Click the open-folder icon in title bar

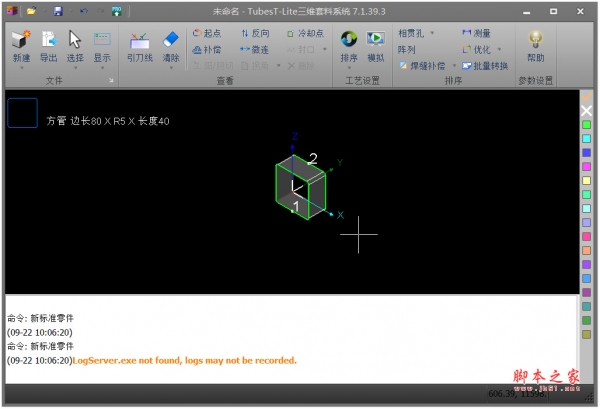pyautogui.click(x=31, y=11)
